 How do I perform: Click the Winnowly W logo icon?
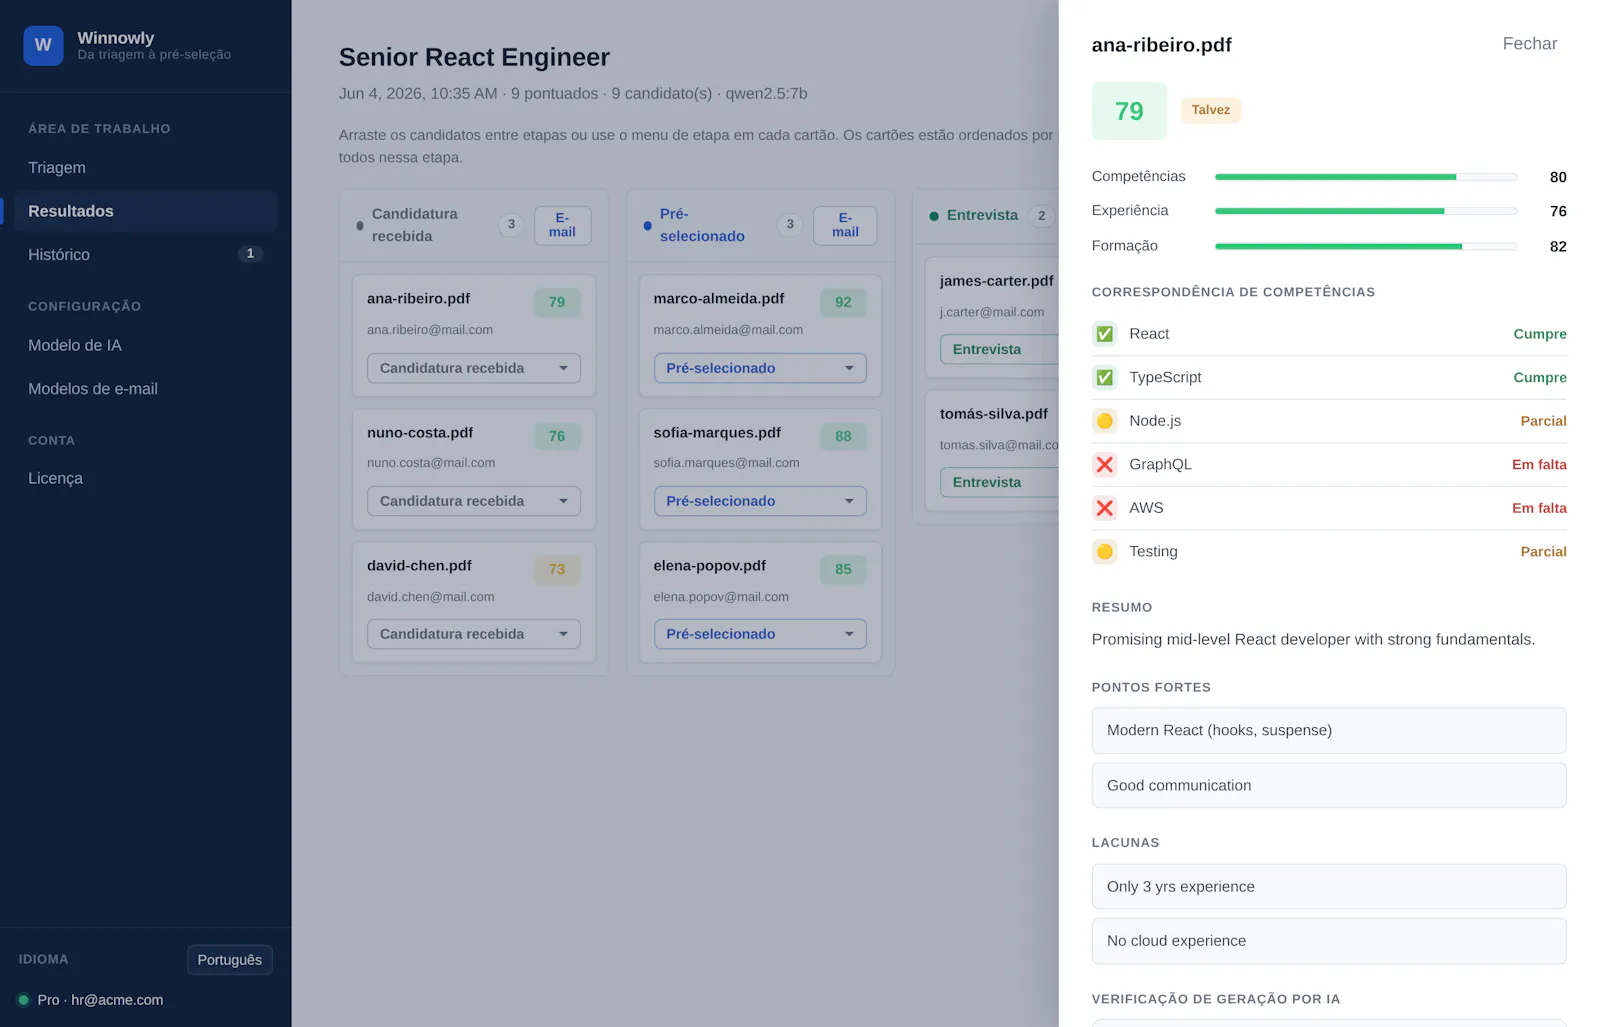point(43,45)
